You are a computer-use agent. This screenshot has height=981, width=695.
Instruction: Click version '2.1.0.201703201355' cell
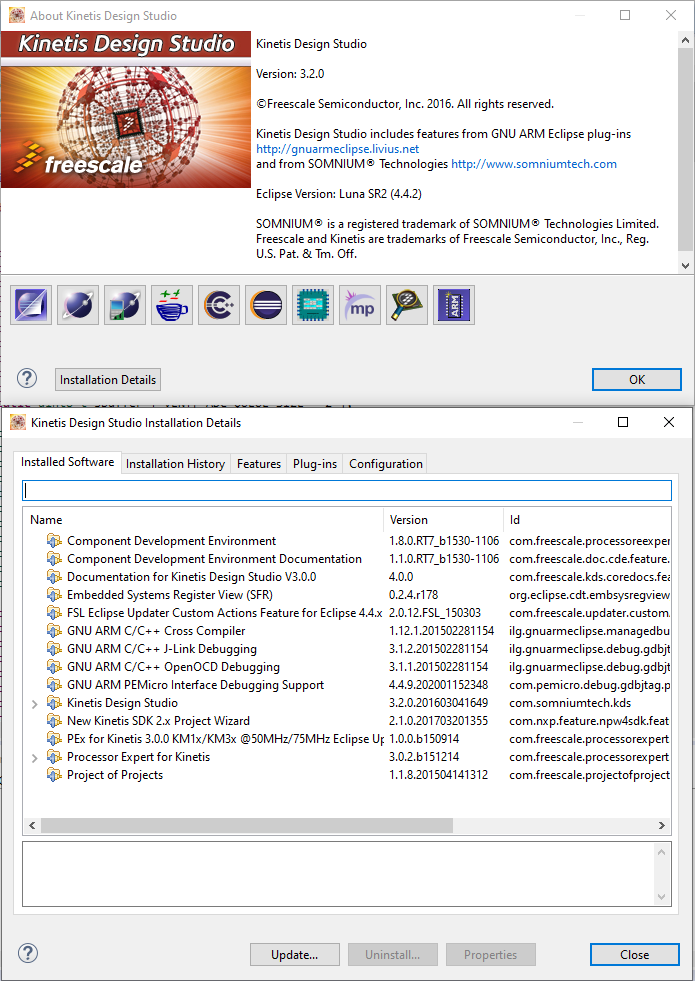438,721
